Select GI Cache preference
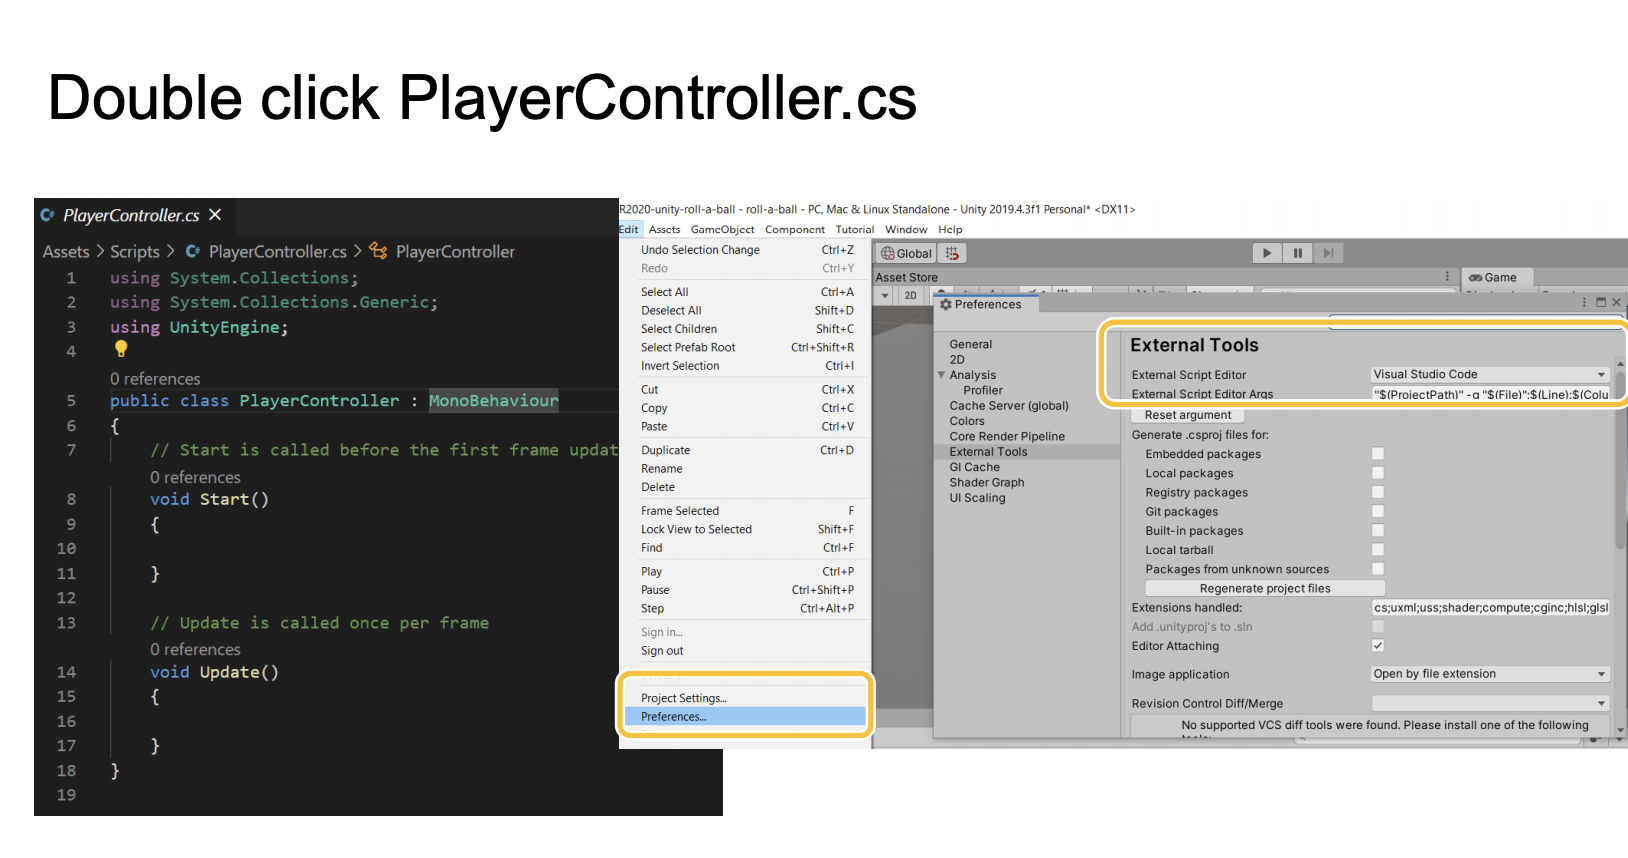 pyautogui.click(x=975, y=467)
